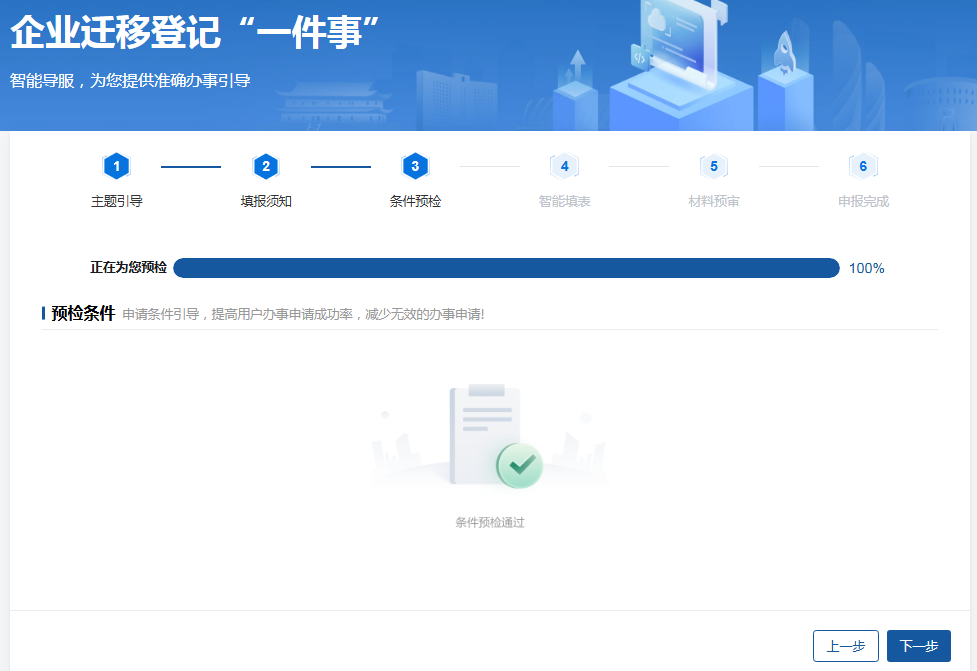Select the 申报完成 step label
977x671 pixels.
(863, 201)
